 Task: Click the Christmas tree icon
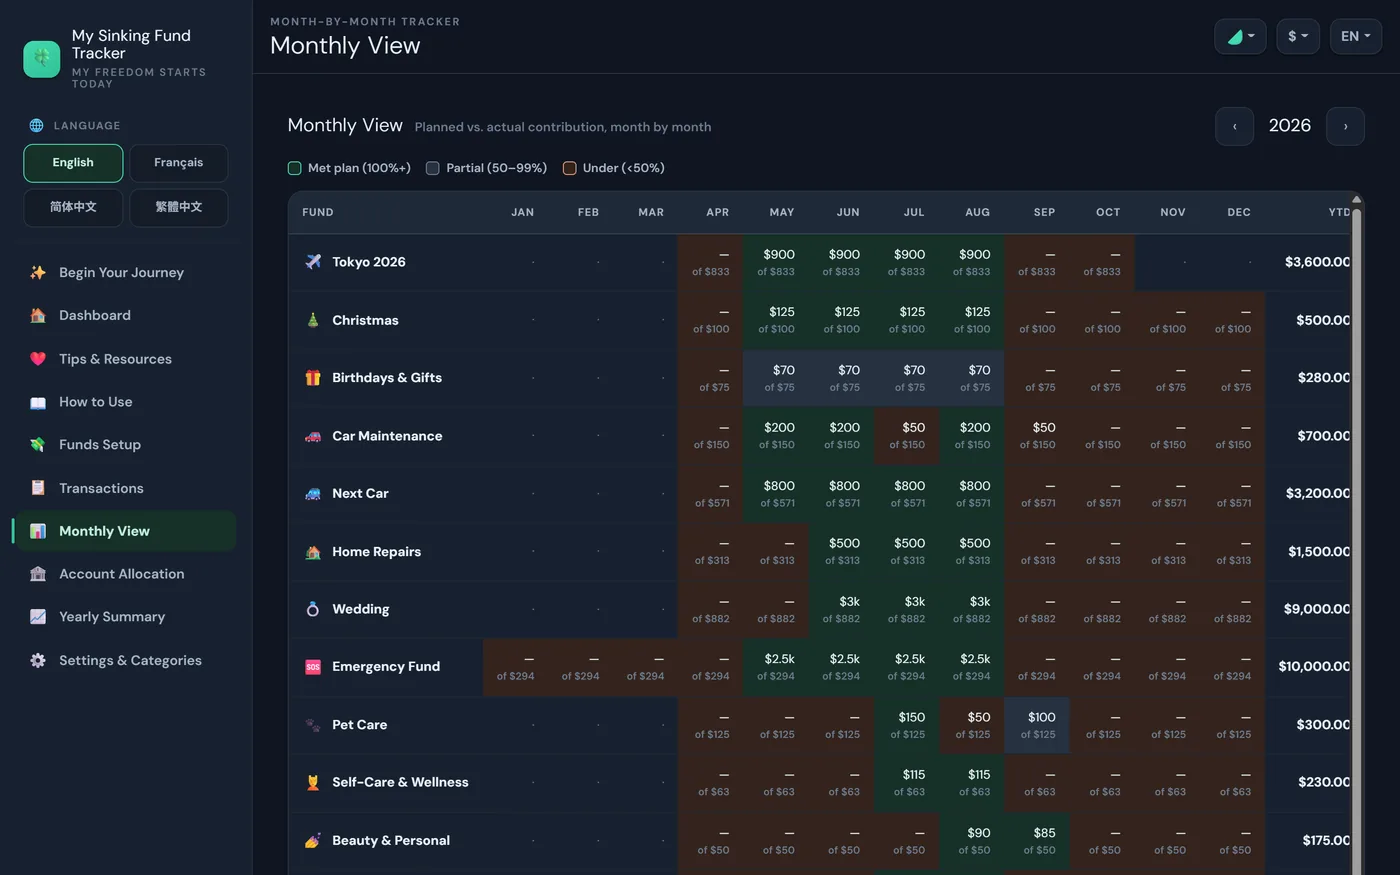click(x=313, y=320)
